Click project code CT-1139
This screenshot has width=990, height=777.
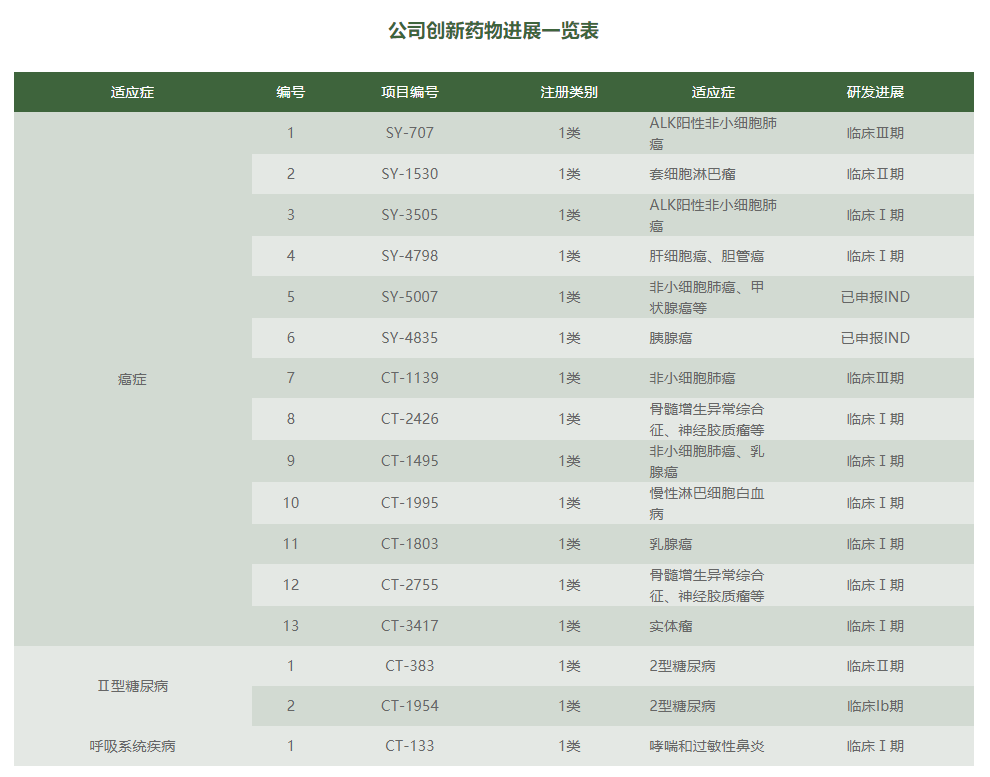tap(409, 378)
